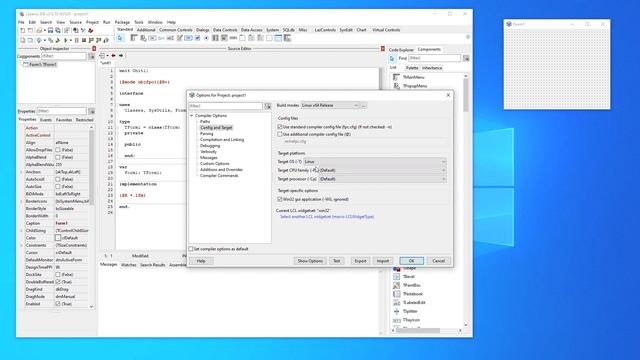Pick the TRadioButton palette icon
Viewport: 640px width, 360px height.
coord(206,38)
